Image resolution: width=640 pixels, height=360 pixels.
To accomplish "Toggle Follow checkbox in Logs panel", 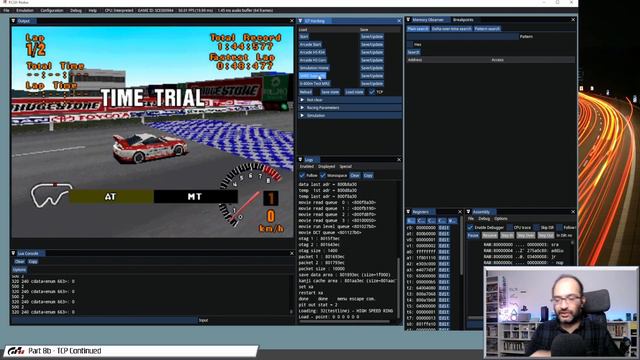I will pos(302,176).
